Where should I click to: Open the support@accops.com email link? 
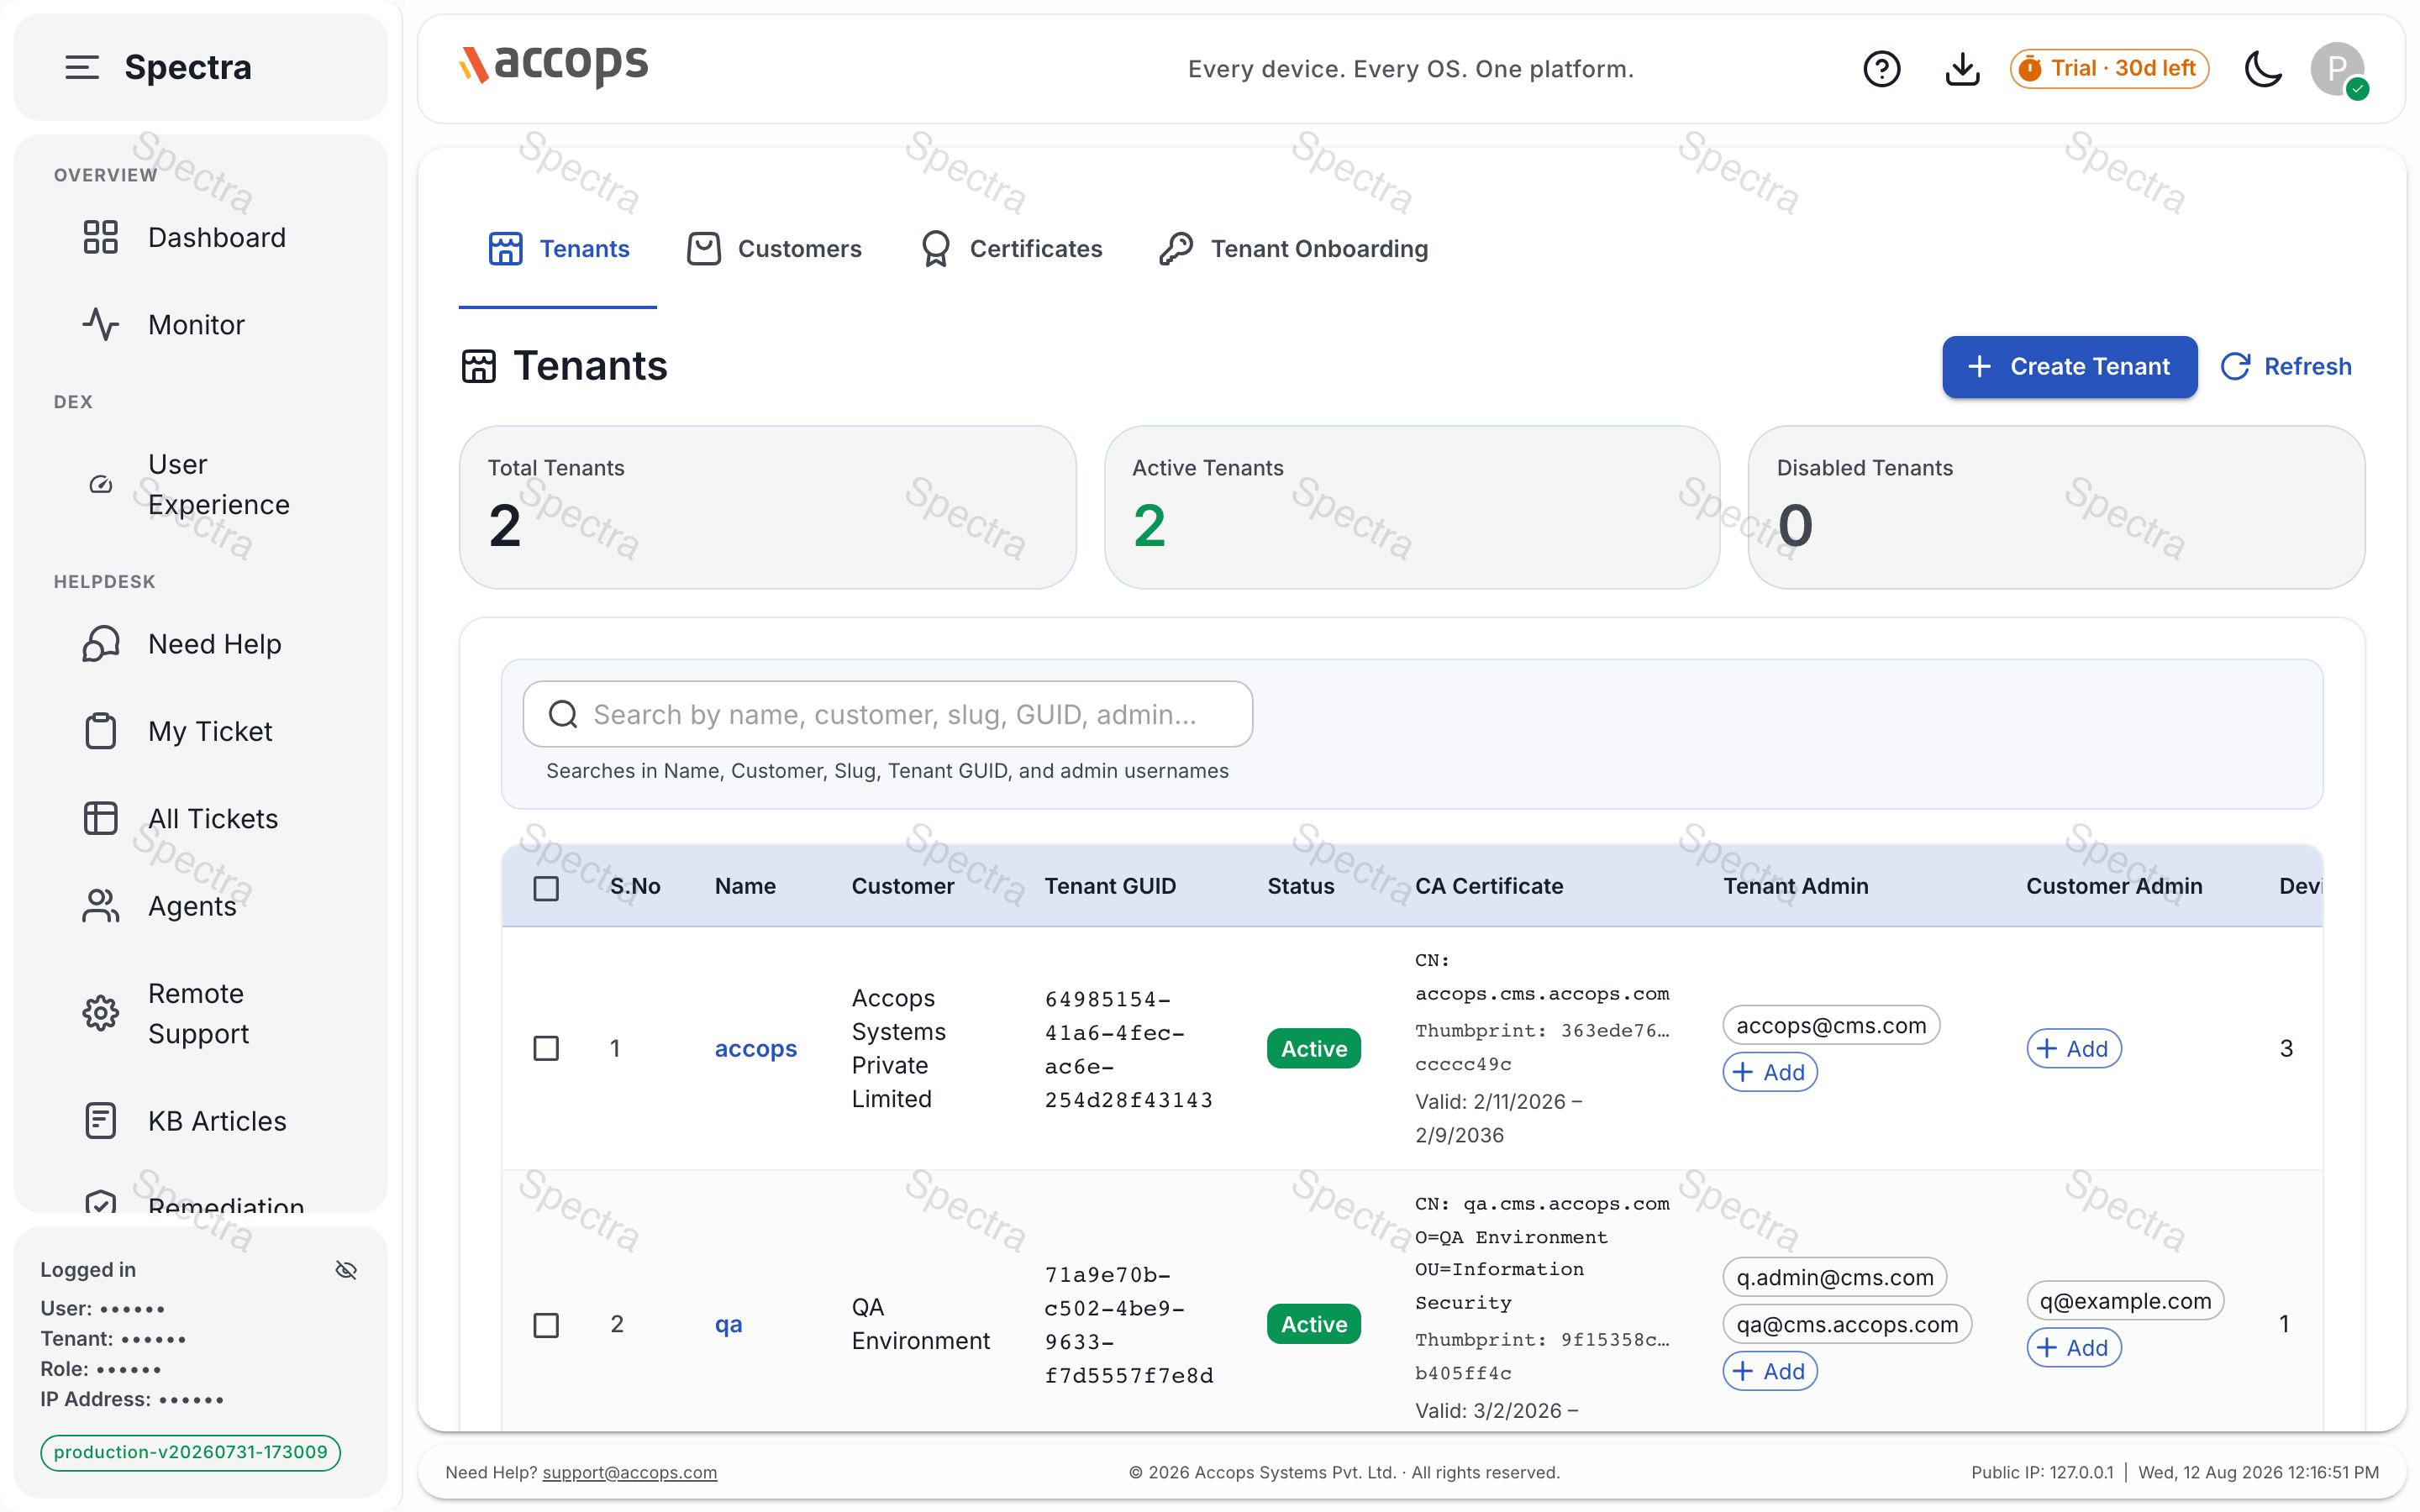(629, 1472)
